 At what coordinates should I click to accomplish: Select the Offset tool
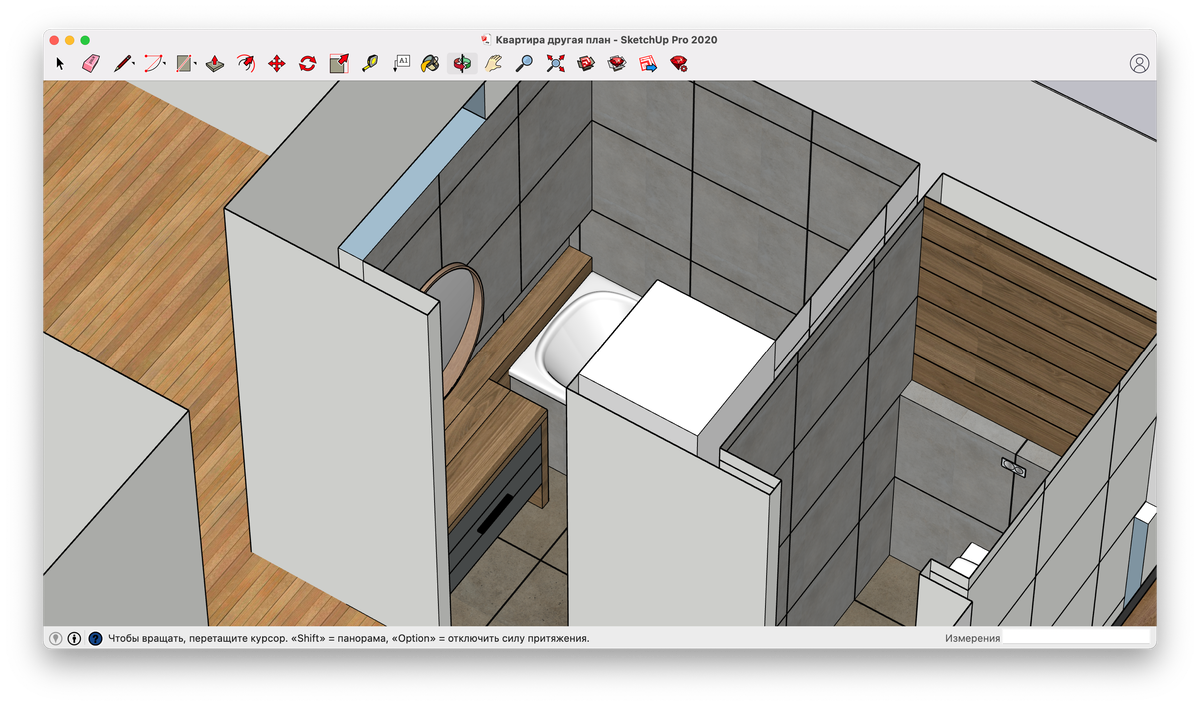(245, 63)
